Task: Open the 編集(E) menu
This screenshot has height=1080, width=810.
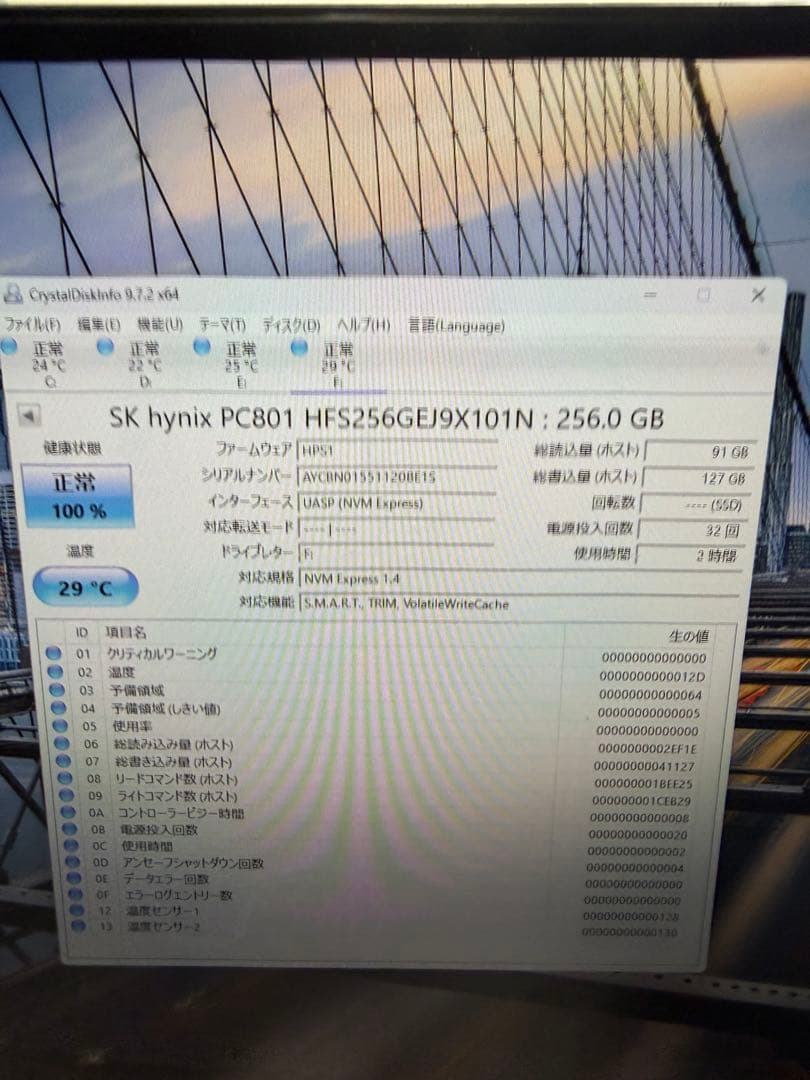Action: [98, 324]
